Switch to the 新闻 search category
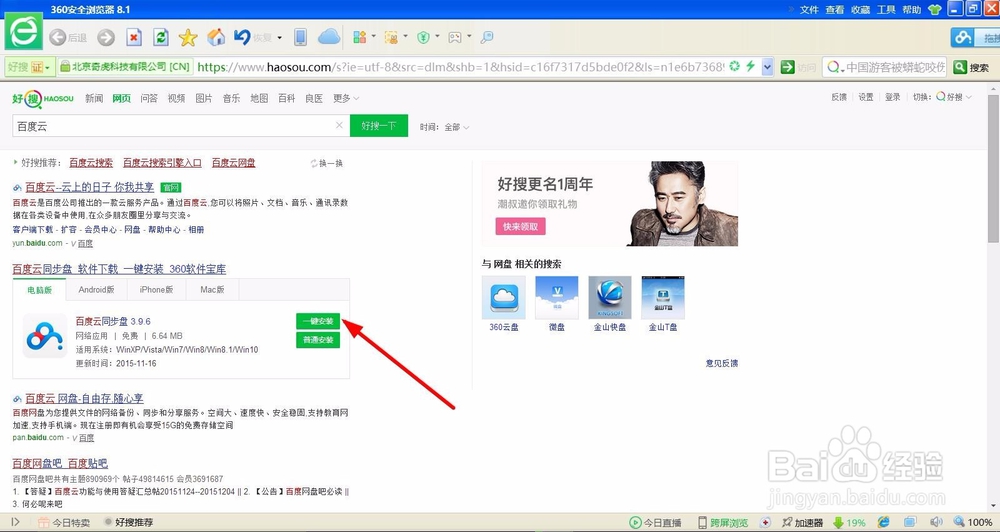Viewport: 1000px width, 532px height. [x=94, y=98]
